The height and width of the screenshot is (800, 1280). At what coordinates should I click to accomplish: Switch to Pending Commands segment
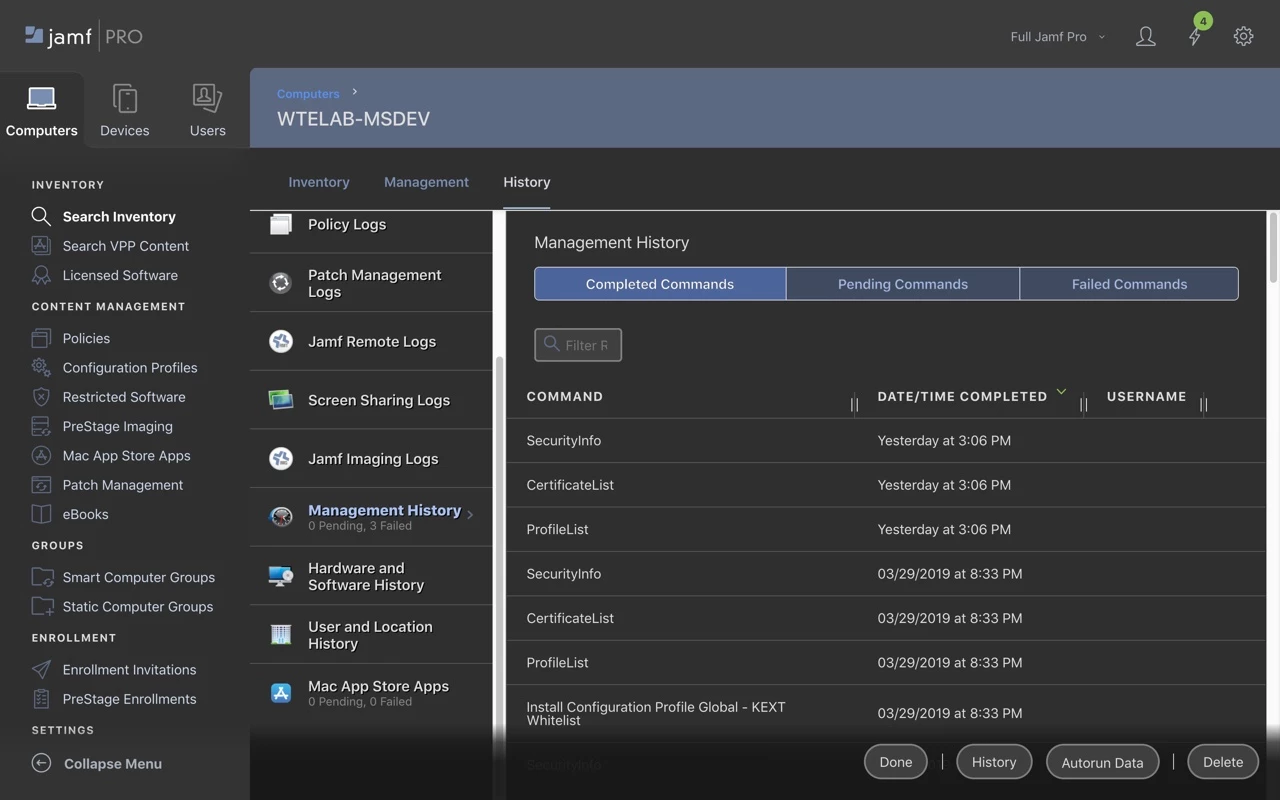coord(903,284)
